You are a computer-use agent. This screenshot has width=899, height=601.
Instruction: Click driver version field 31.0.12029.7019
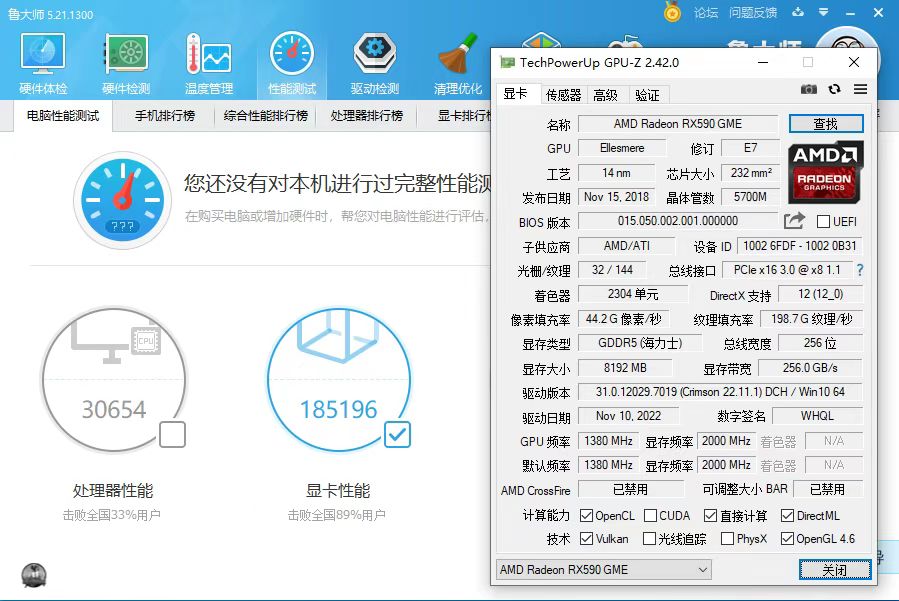coord(720,392)
